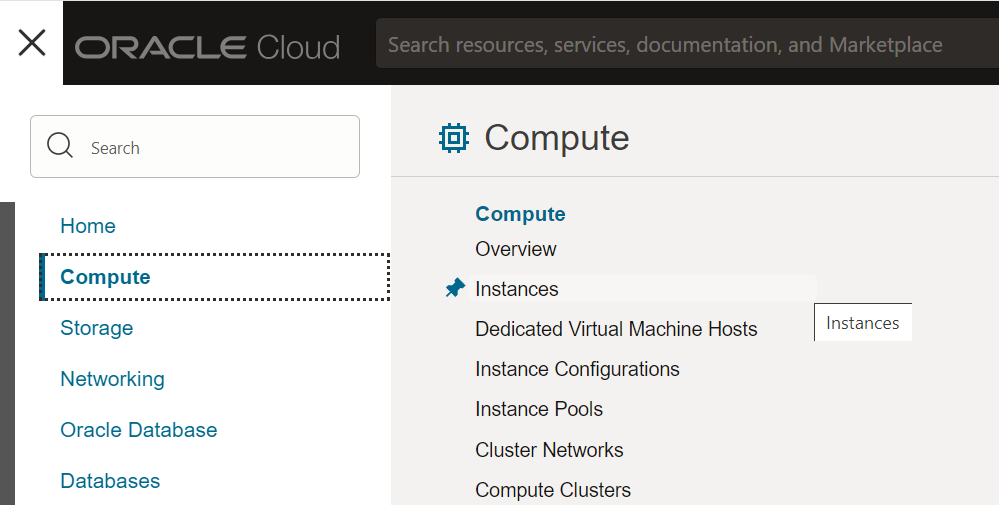Unpin Instances using the pin icon
This screenshot has height=505, width=999.
coord(455,288)
